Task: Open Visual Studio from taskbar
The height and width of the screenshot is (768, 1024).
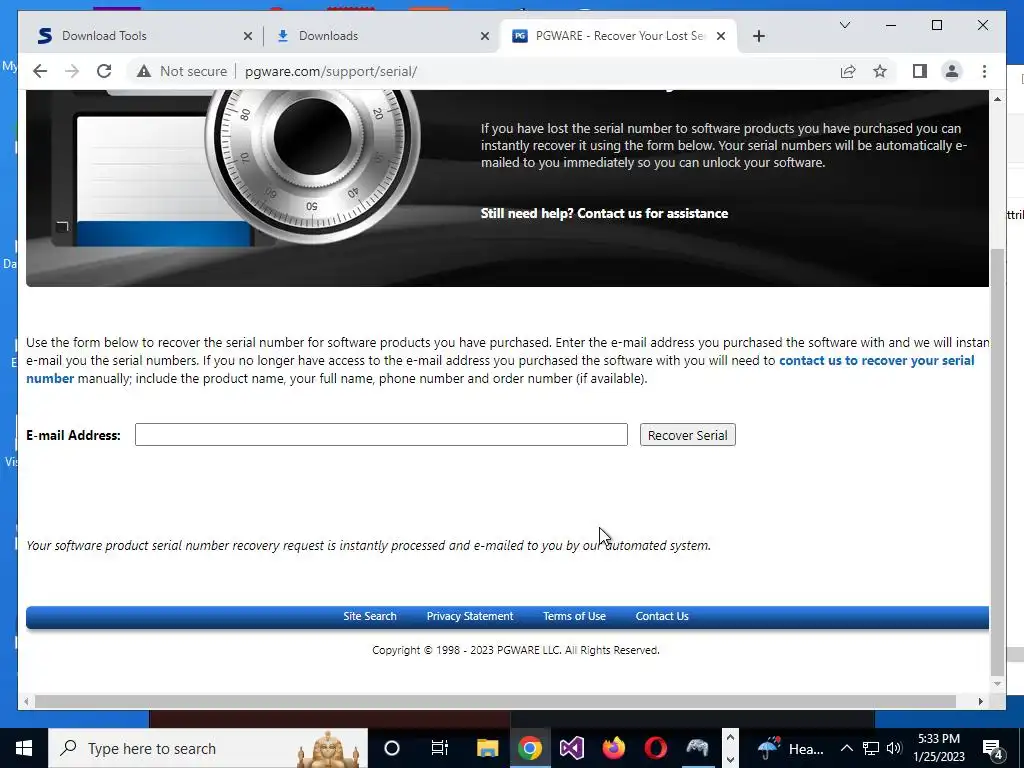Action: [571, 748]
